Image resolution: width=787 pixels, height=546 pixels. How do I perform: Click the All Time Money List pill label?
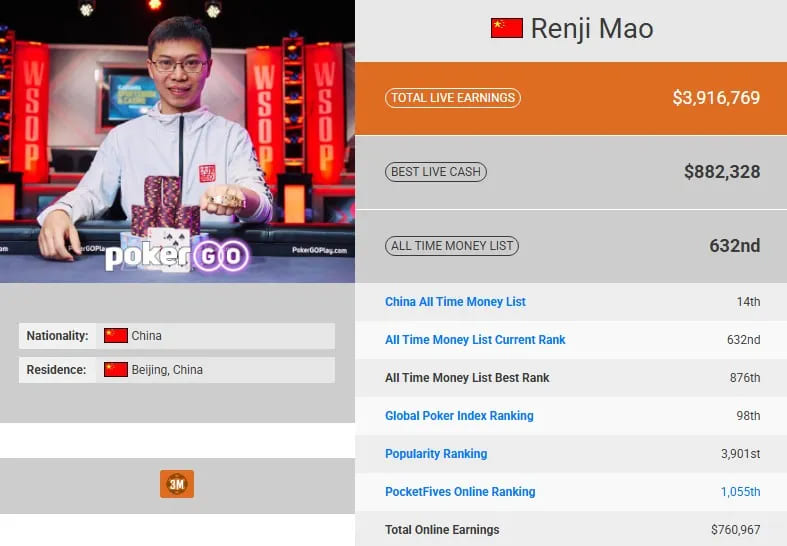point(452,246)
